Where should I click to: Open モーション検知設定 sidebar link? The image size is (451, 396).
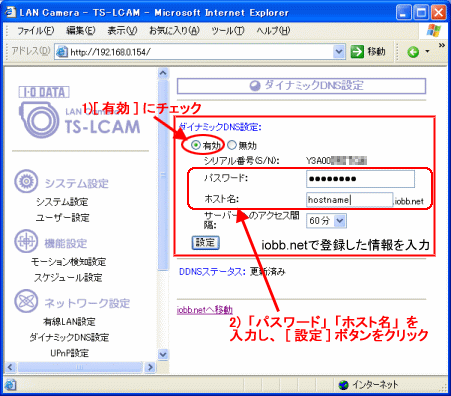click(x=68, y=262)
